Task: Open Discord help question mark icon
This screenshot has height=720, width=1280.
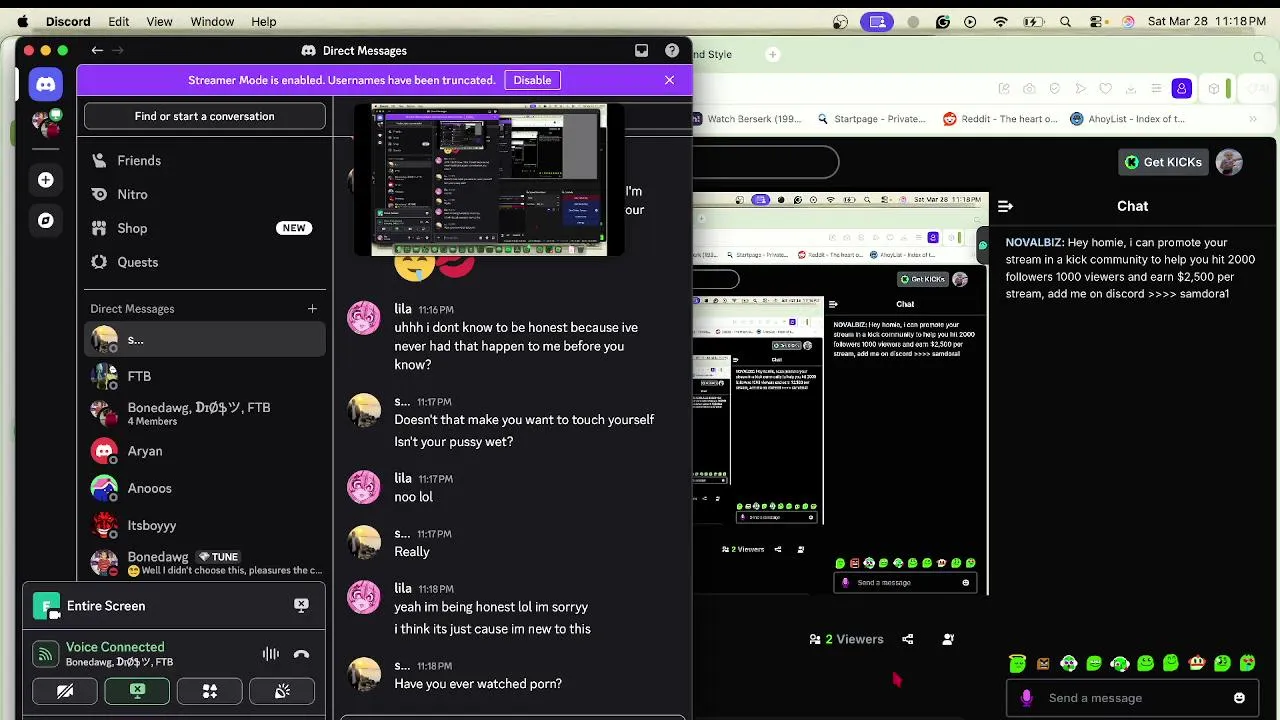Action: pyautogui.click(x=673, y=50)
